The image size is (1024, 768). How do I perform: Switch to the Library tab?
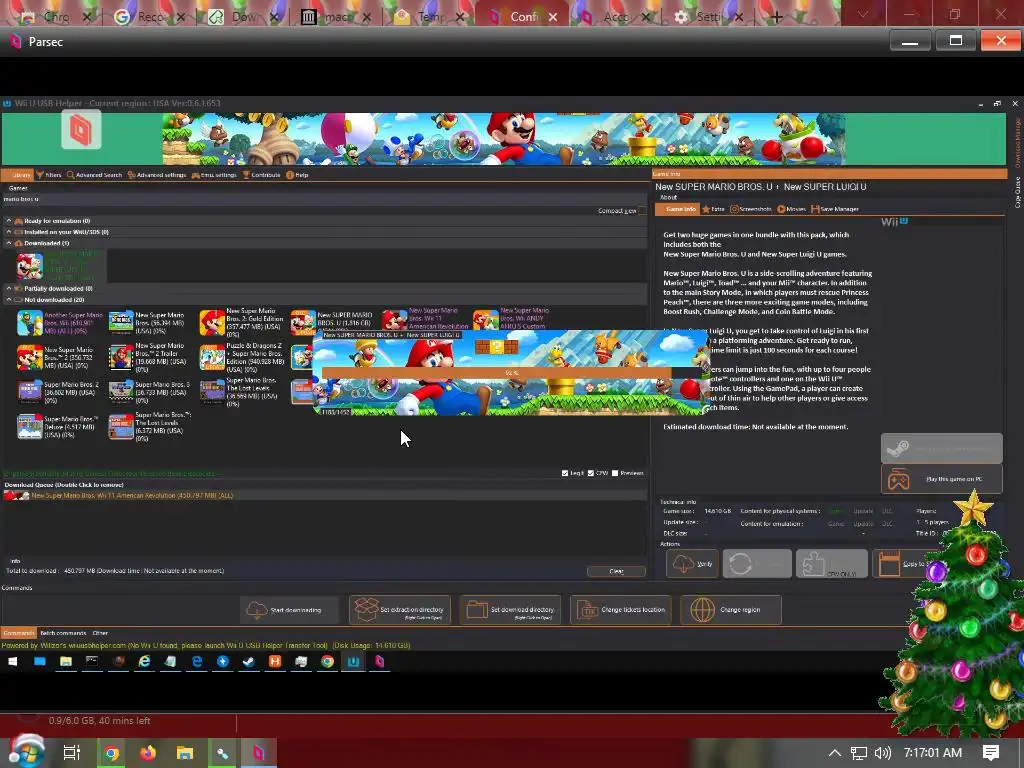pyautogui.click(x=18, y=175)
